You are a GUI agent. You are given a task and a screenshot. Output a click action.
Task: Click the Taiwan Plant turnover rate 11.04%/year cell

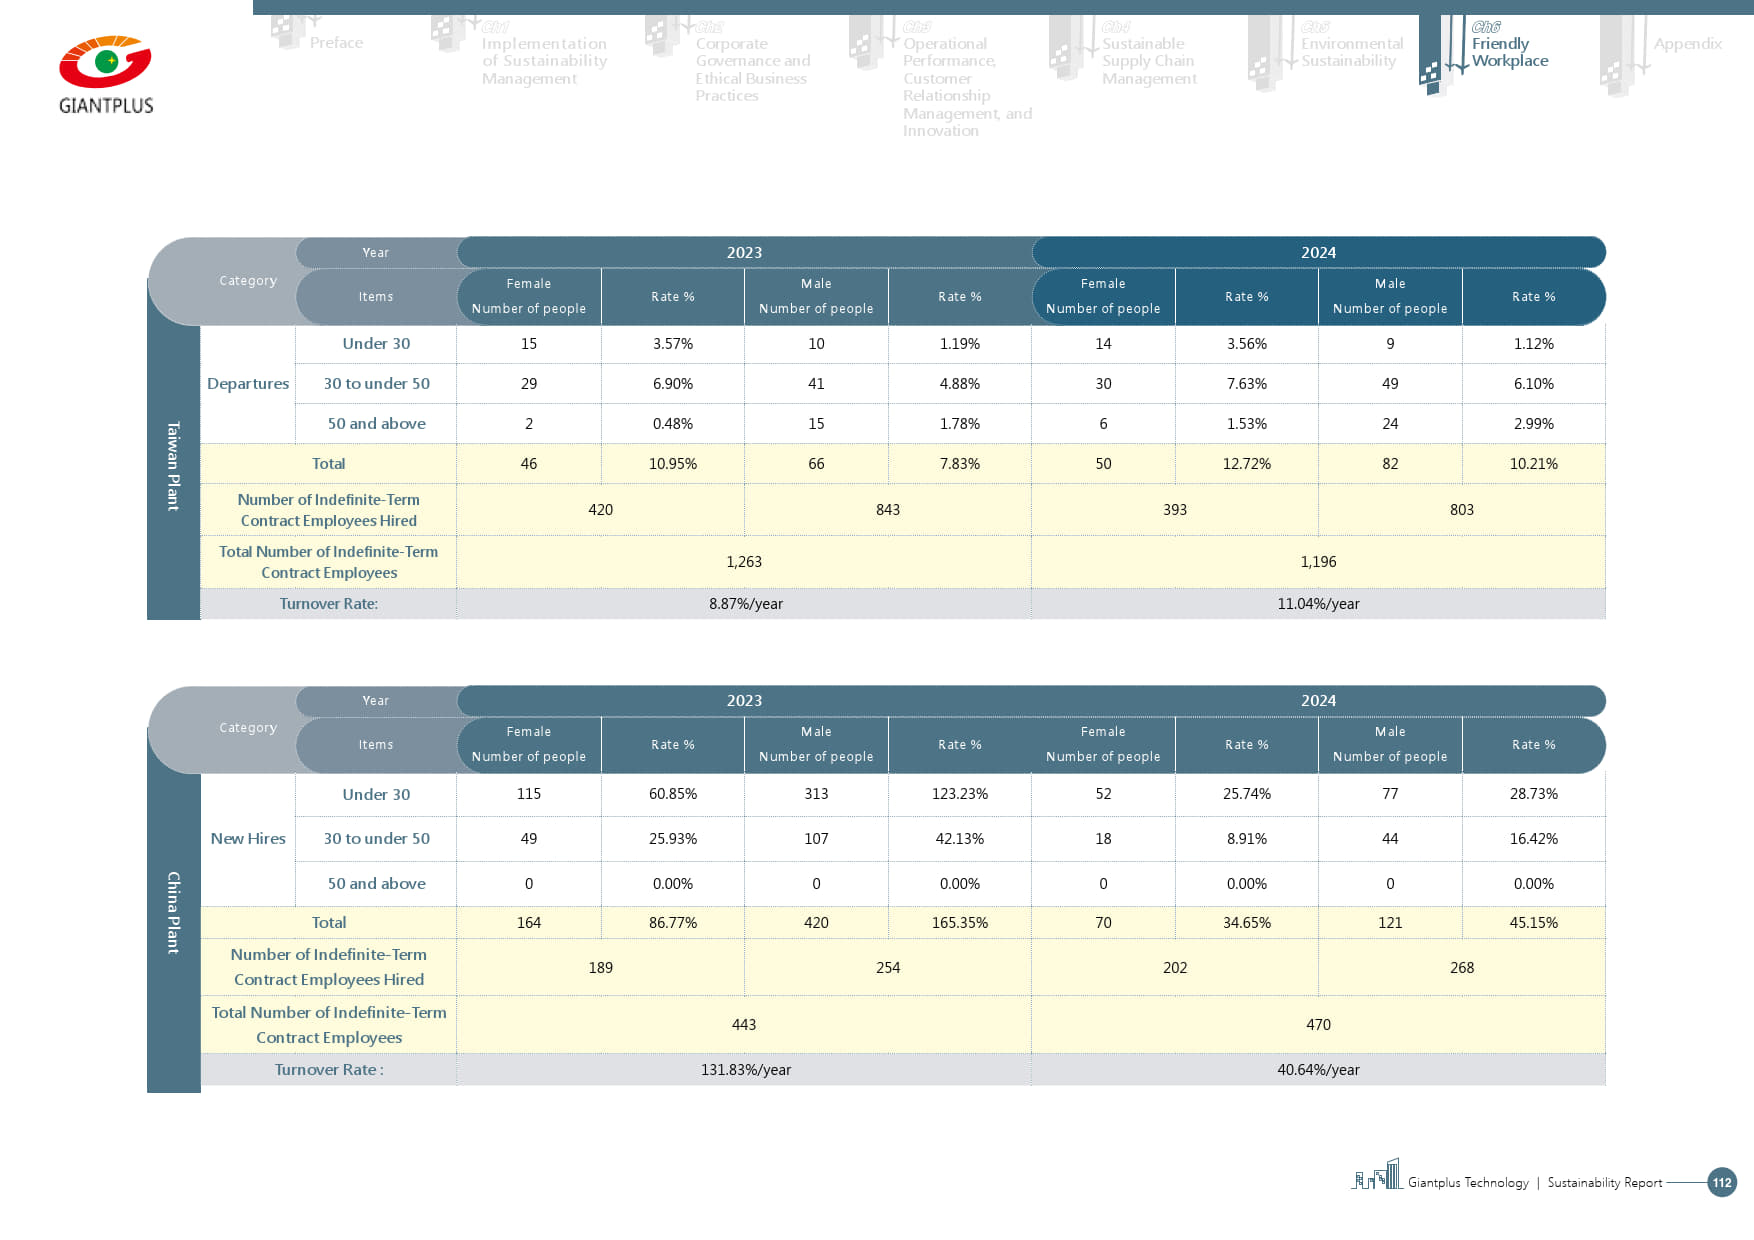1318,604
